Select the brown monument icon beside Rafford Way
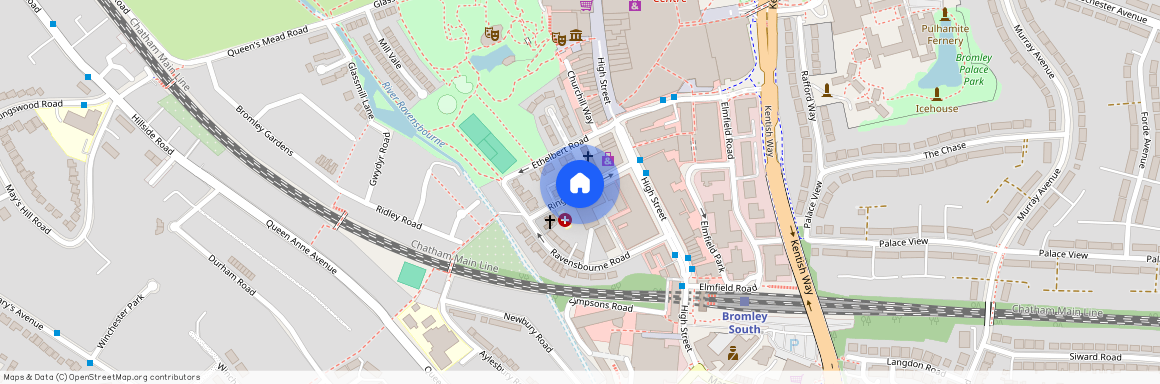Viewport: 1160px width, 384px height. (827, 90)
